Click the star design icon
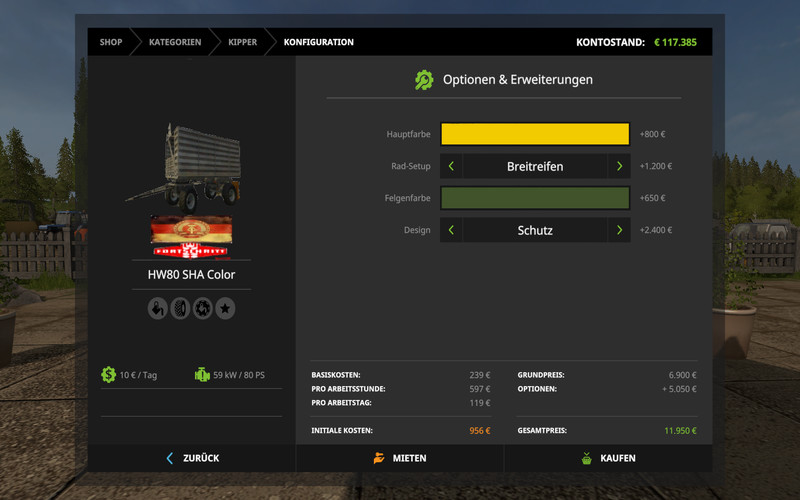 coord(226,309)
